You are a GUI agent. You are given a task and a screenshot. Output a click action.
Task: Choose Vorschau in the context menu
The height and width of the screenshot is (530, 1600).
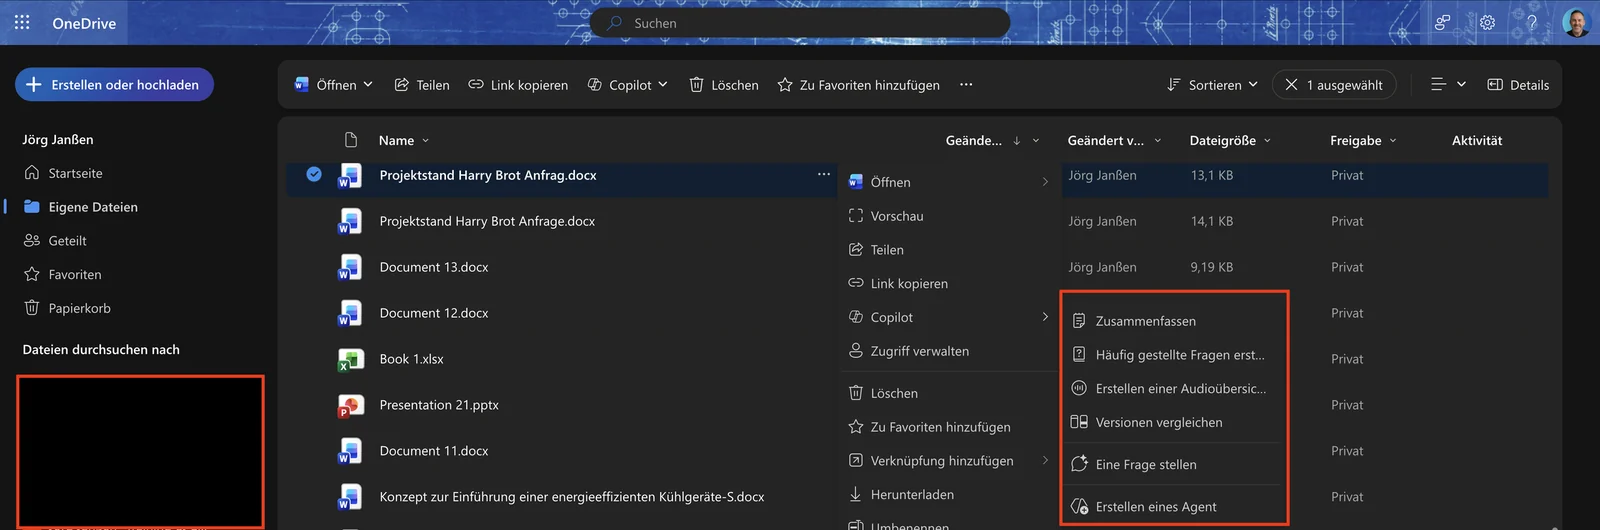948,216
